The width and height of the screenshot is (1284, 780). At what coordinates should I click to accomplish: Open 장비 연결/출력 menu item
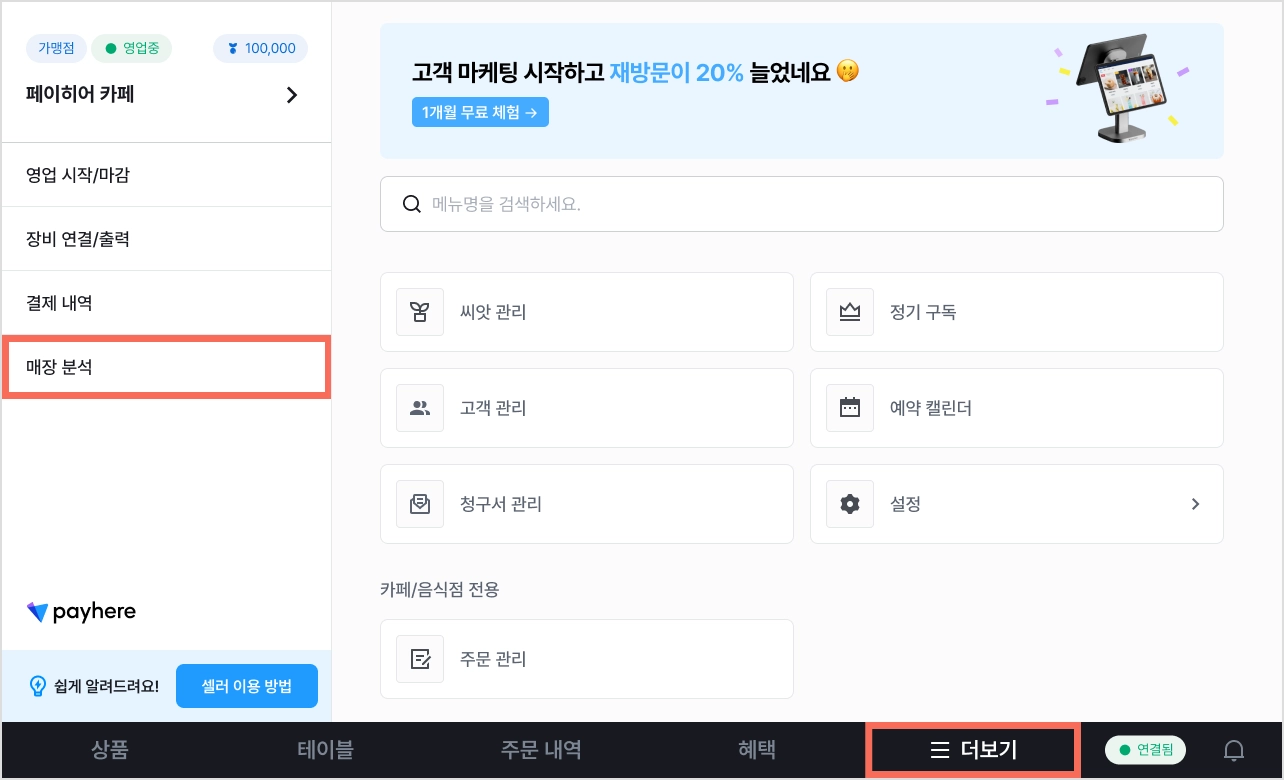pyautogui.click(x=166, y=239)
